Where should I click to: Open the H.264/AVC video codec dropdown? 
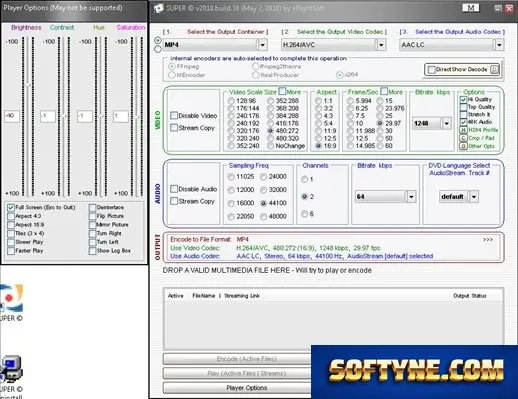click(x=381, y=45)
